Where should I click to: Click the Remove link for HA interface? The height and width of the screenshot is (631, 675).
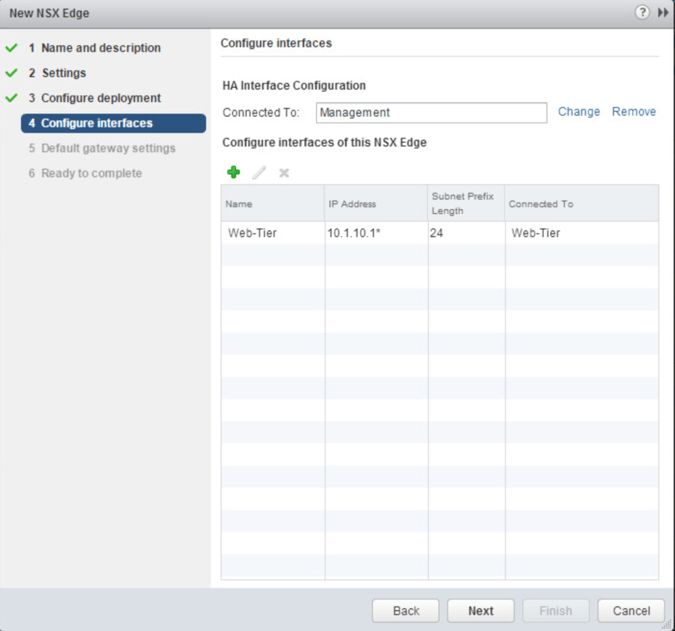[x=634, y=112]
